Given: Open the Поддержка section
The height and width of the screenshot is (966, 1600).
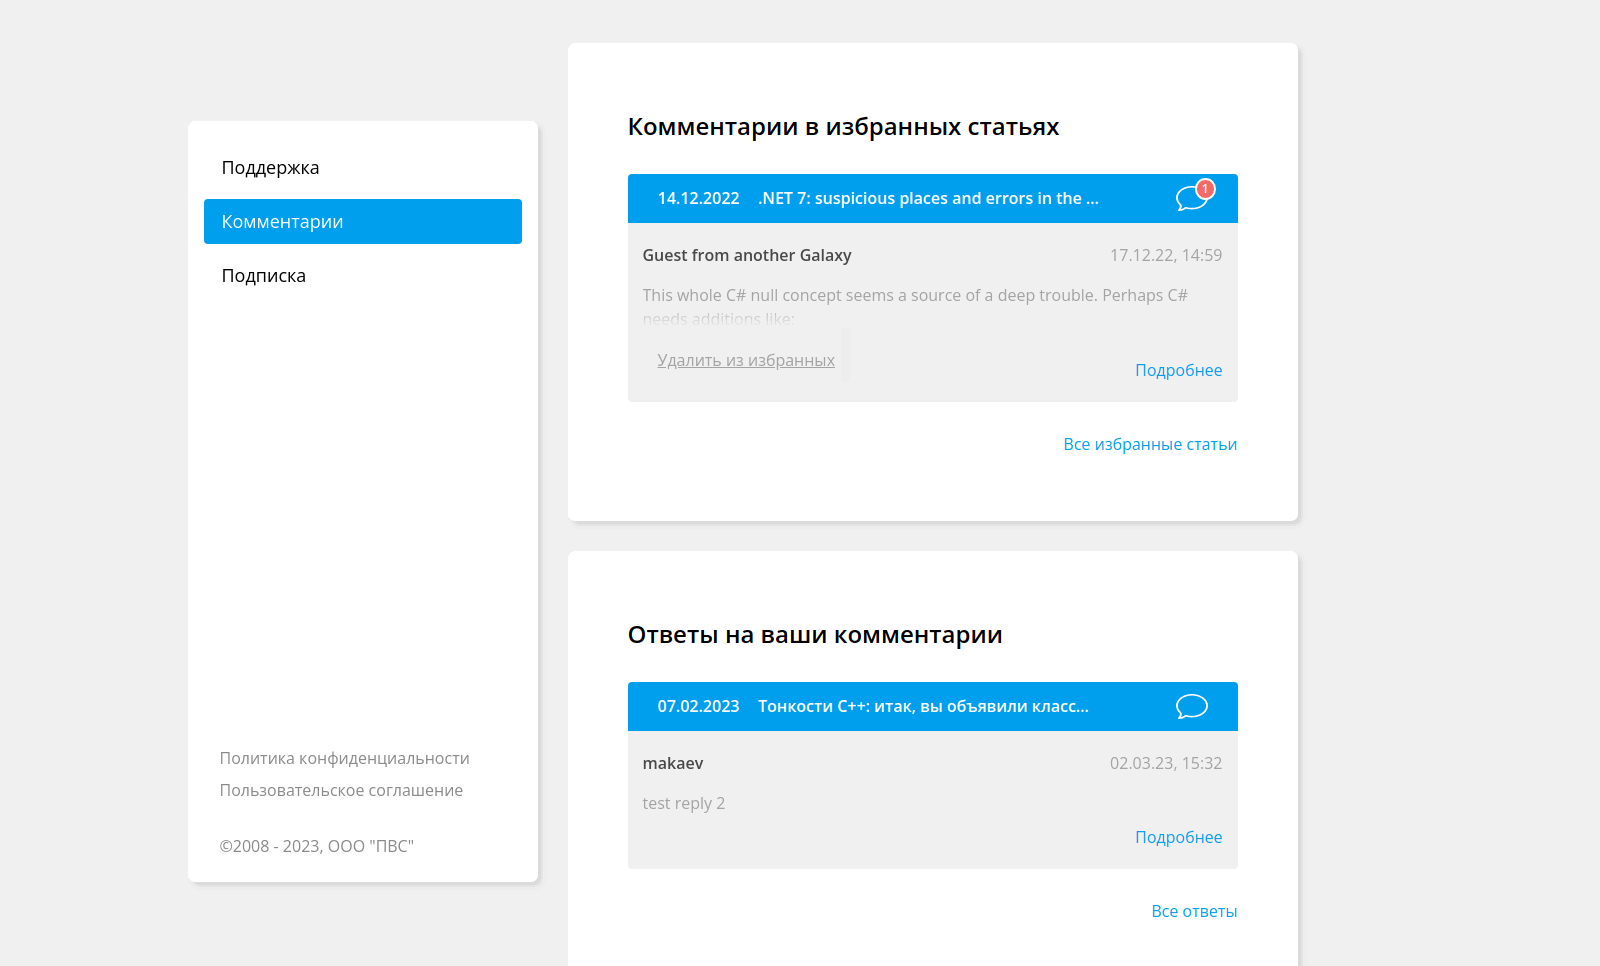Looking at the screenshot, I should tap(269, 167).
